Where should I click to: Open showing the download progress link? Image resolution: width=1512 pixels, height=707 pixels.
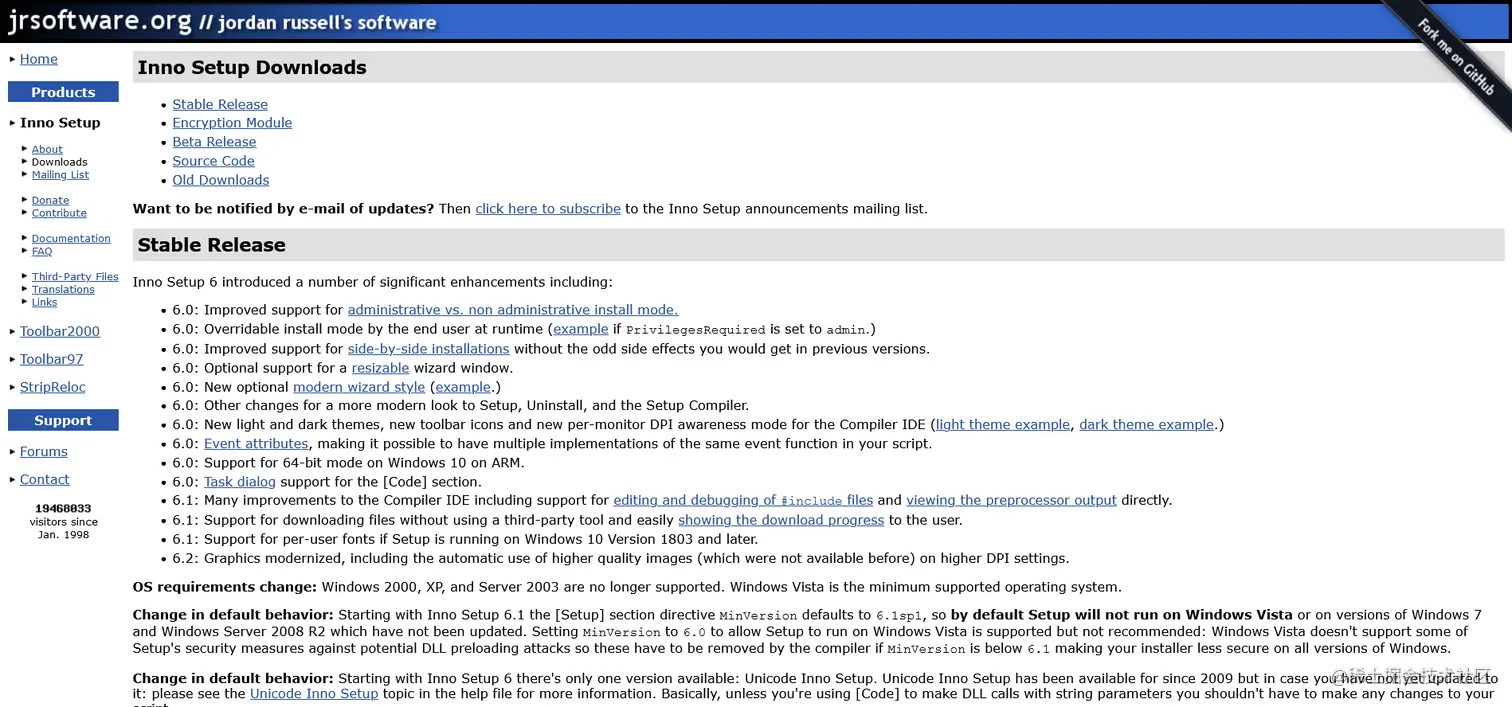click(x=781, y=520)
